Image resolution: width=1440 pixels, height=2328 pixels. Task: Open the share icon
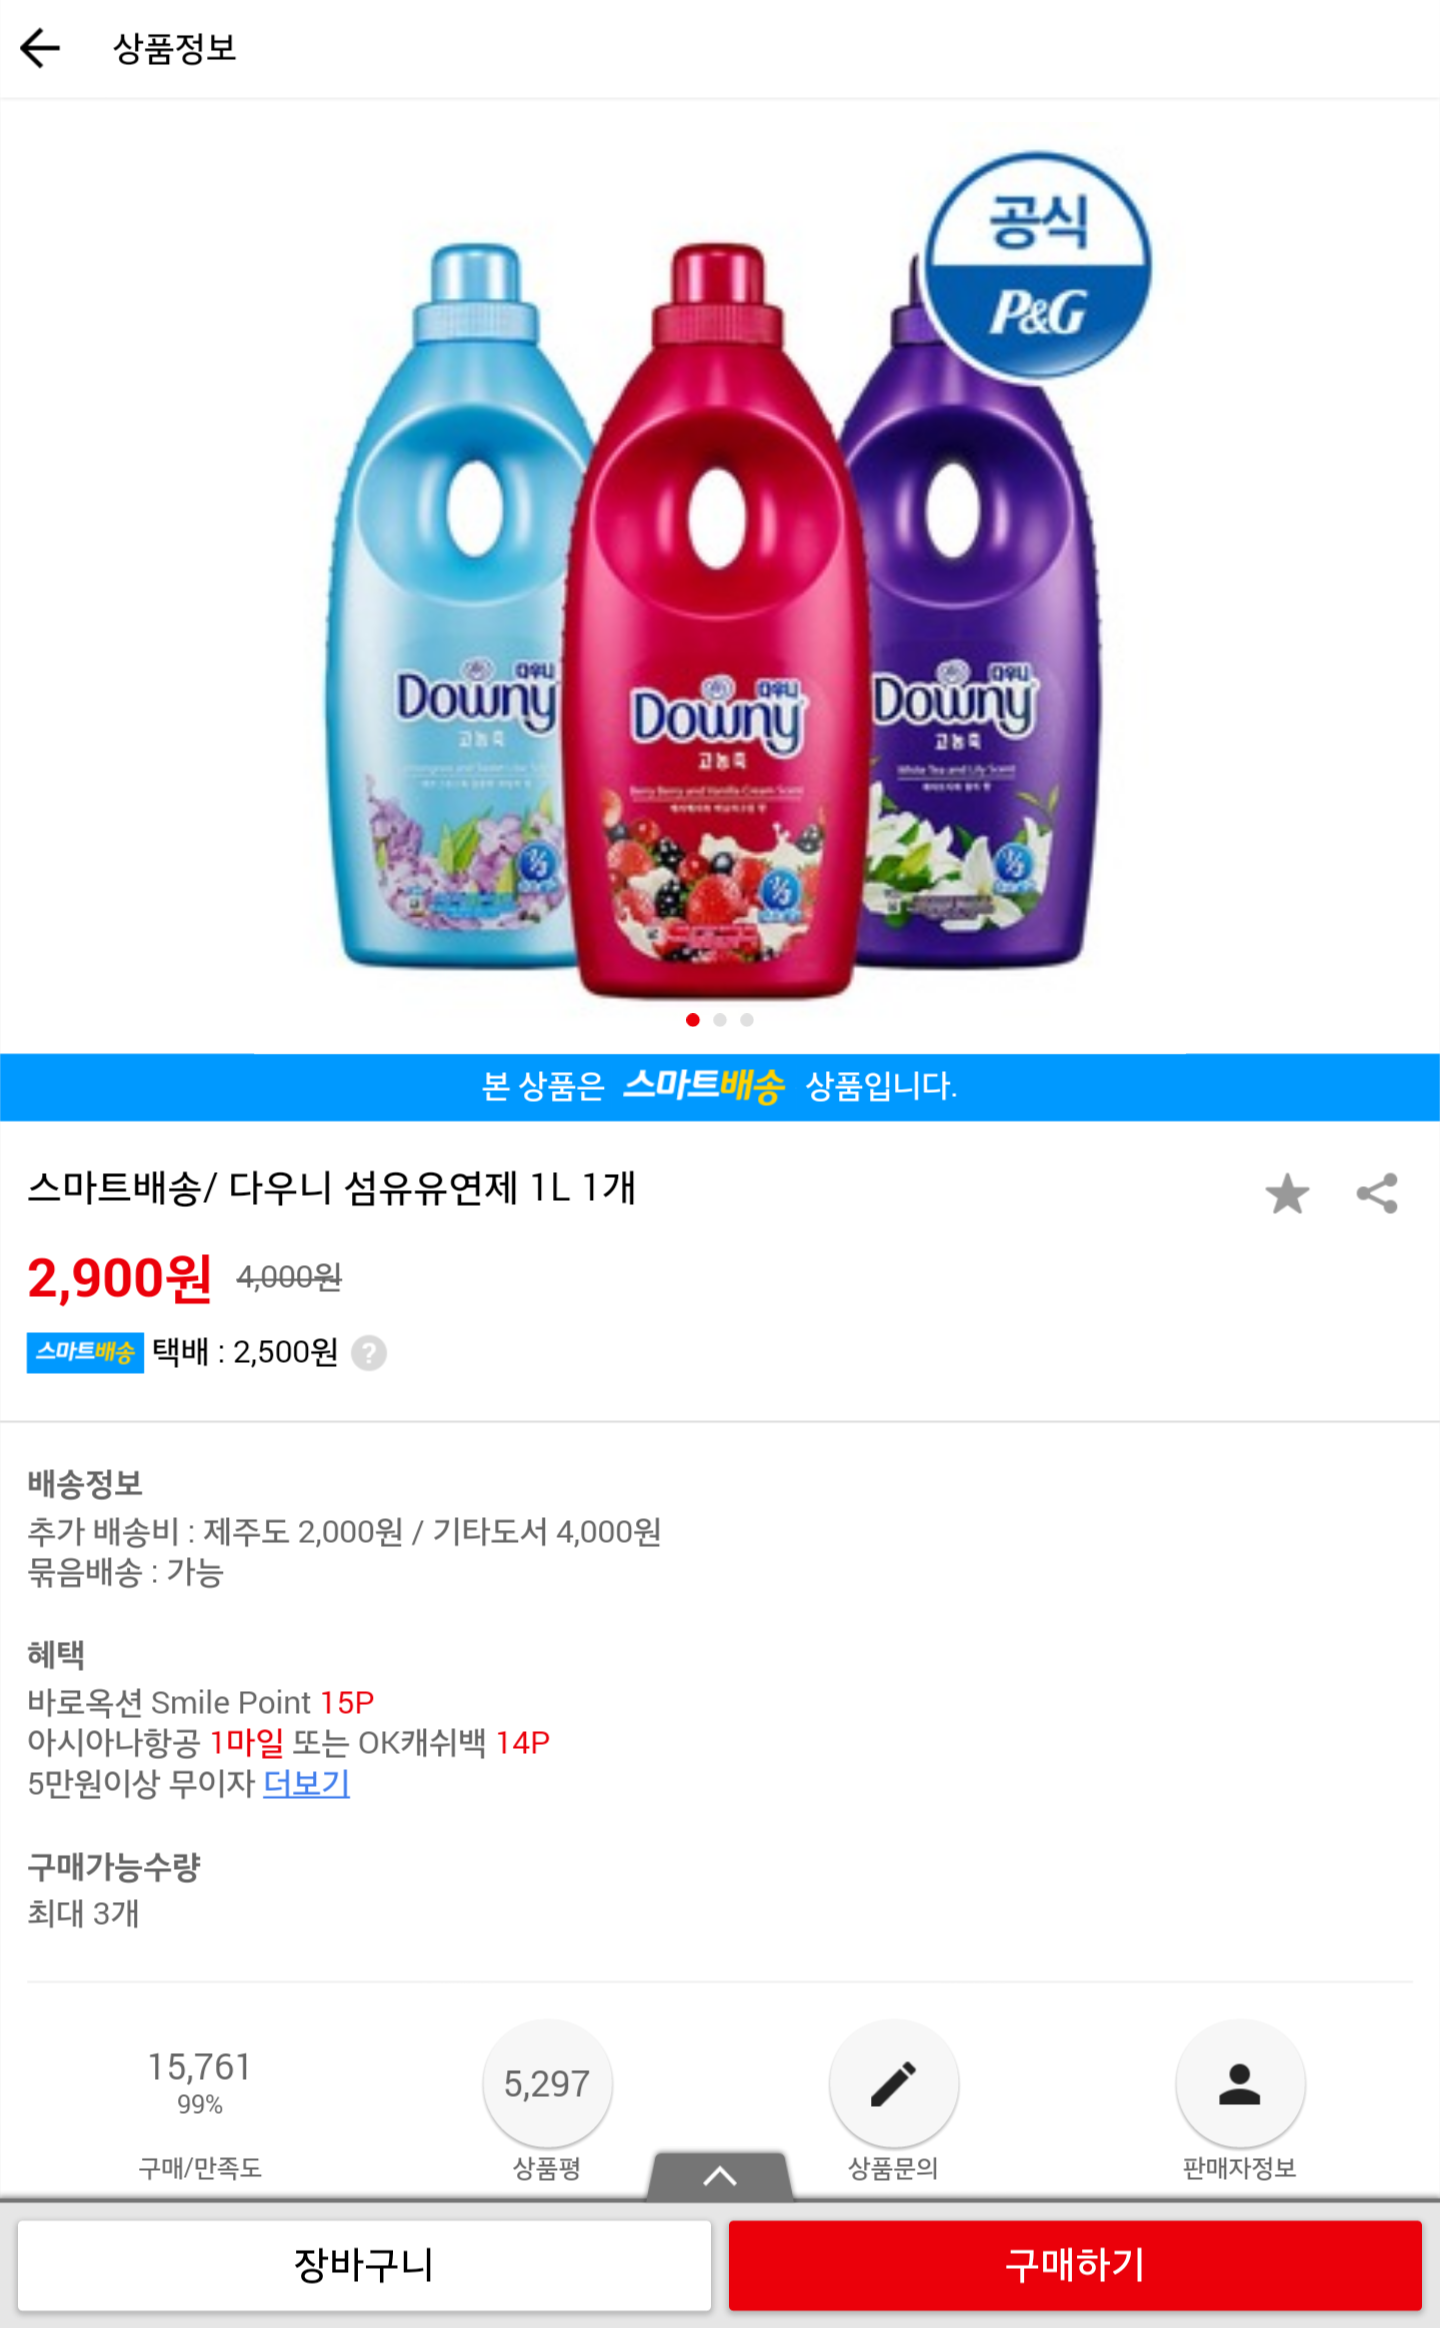pyautogui.click(x=1377, y=1193)
